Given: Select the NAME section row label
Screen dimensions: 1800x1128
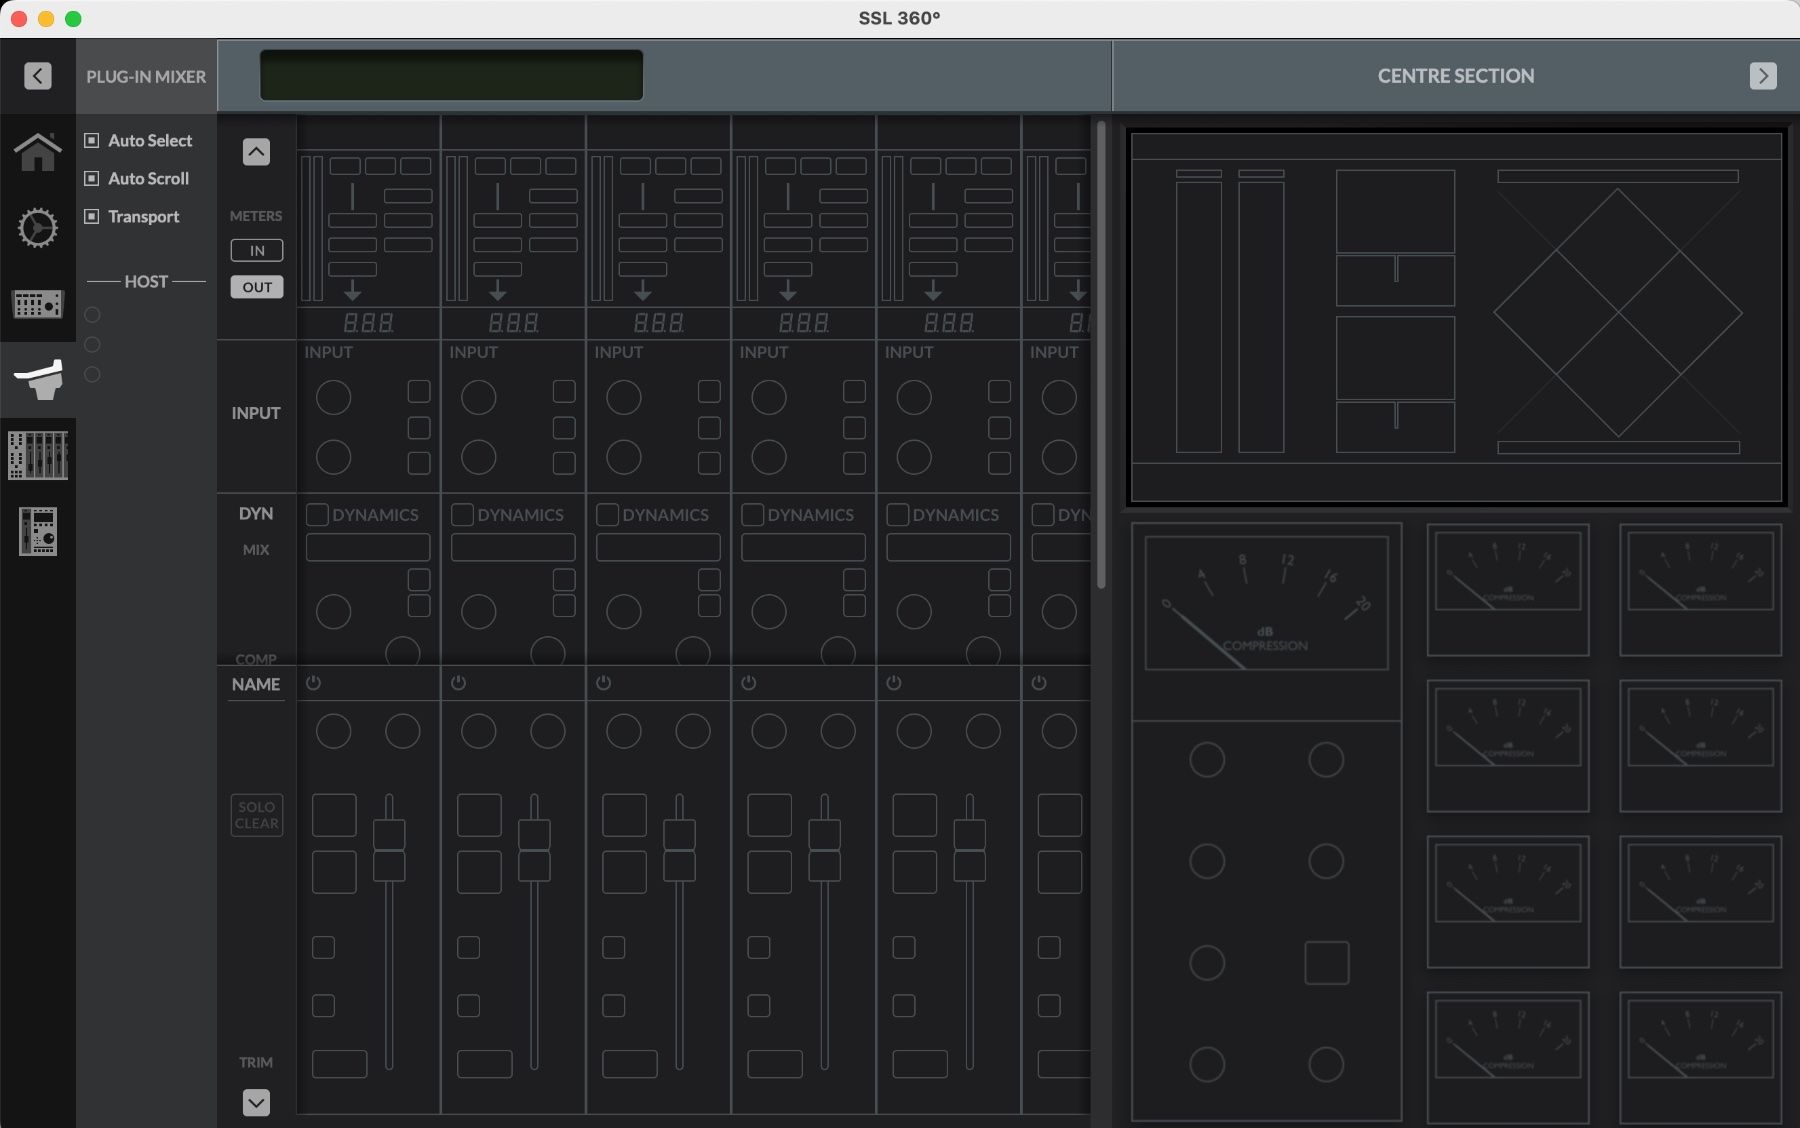Looking at the screenshot, I should coord(256,685).
